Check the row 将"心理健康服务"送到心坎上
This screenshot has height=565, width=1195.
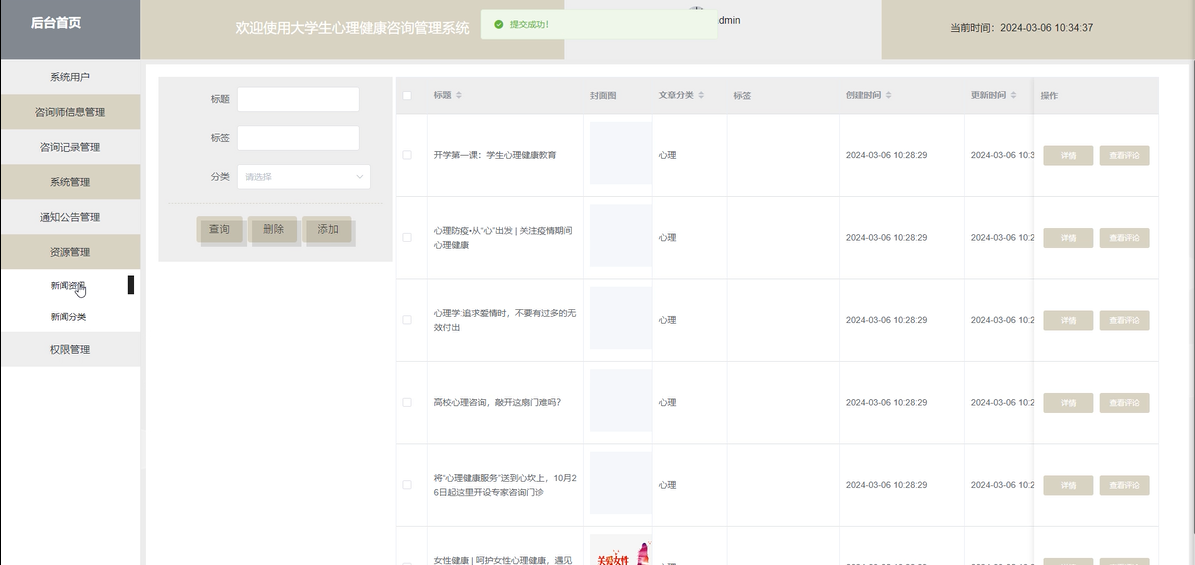tap(407, 484)
